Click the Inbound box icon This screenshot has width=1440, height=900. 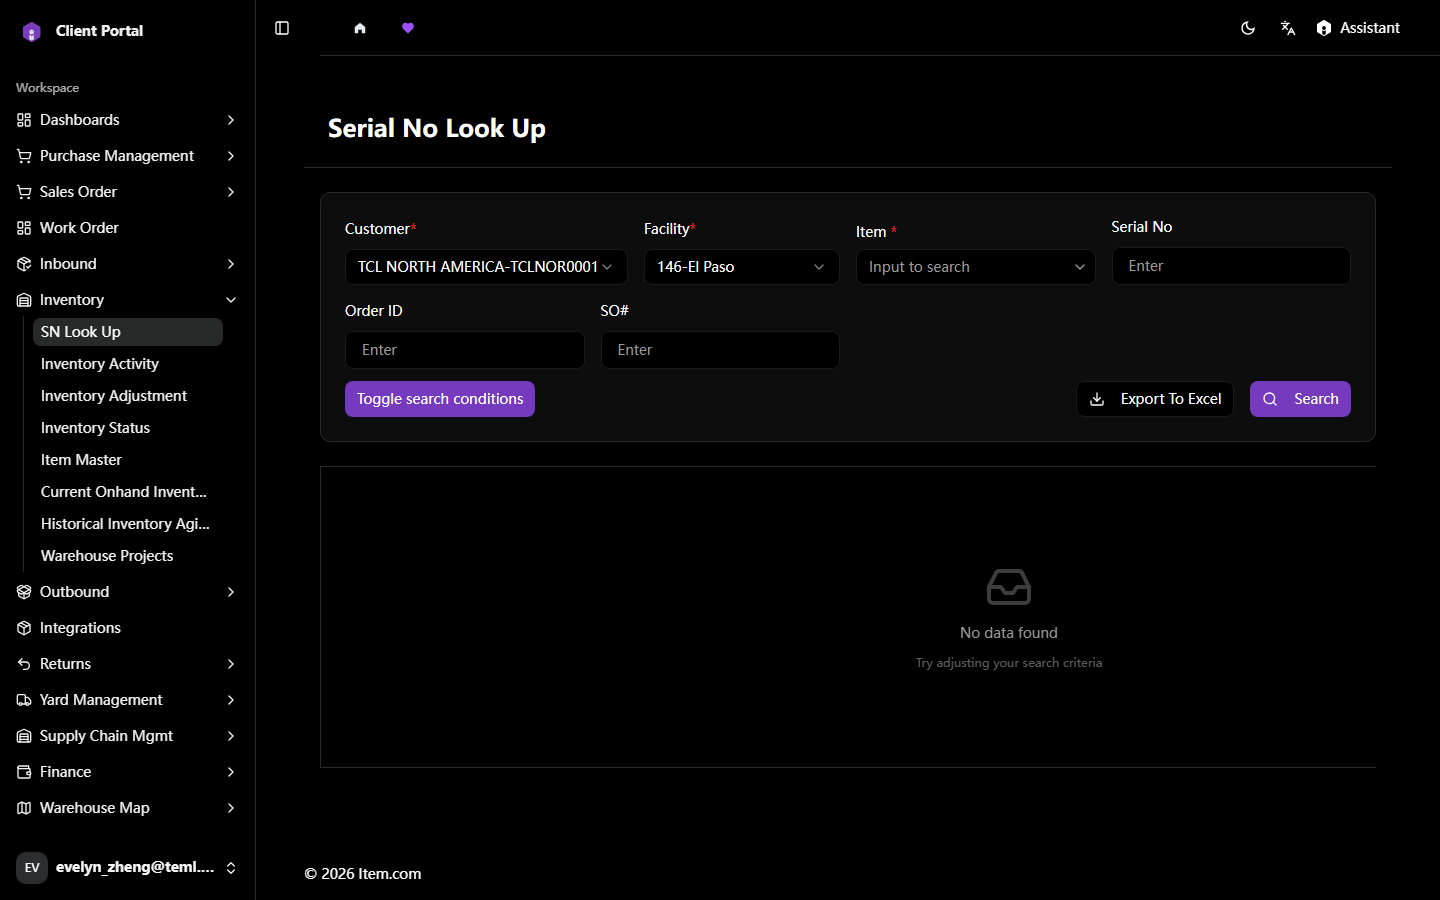coord(24,264)
